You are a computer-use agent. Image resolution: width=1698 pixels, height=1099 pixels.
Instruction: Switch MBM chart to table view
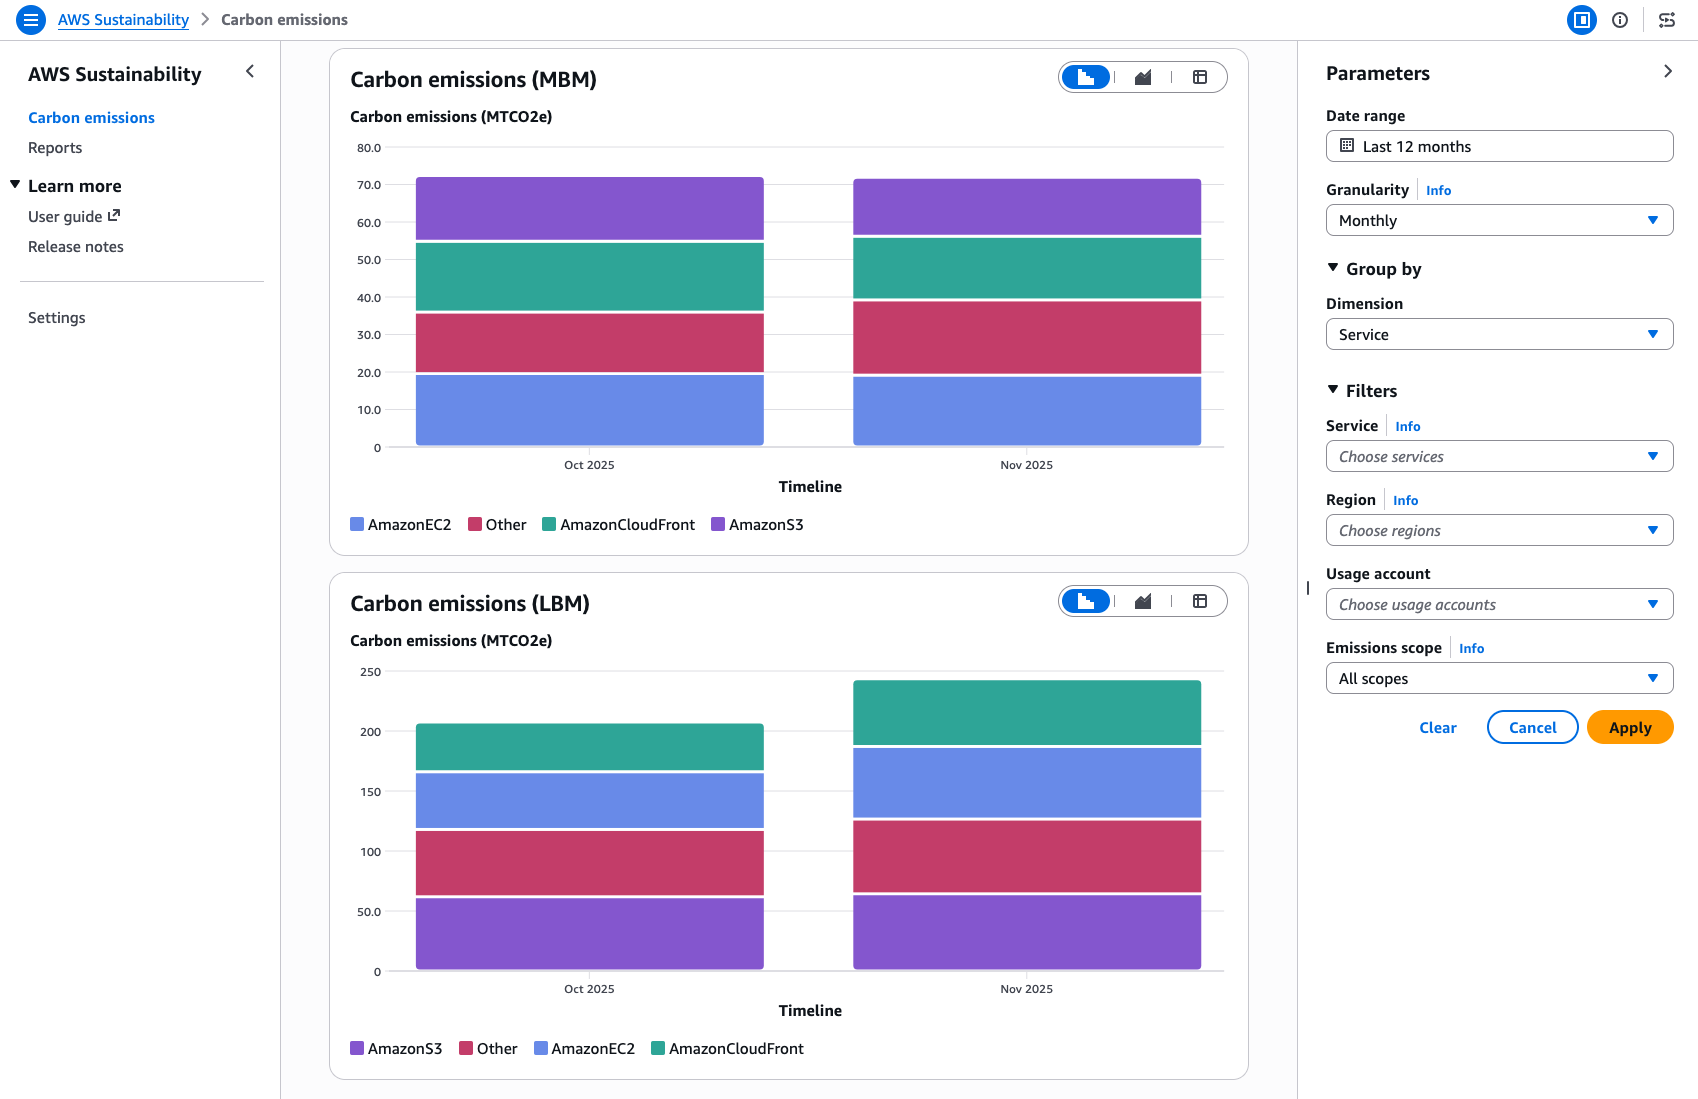1200,77
